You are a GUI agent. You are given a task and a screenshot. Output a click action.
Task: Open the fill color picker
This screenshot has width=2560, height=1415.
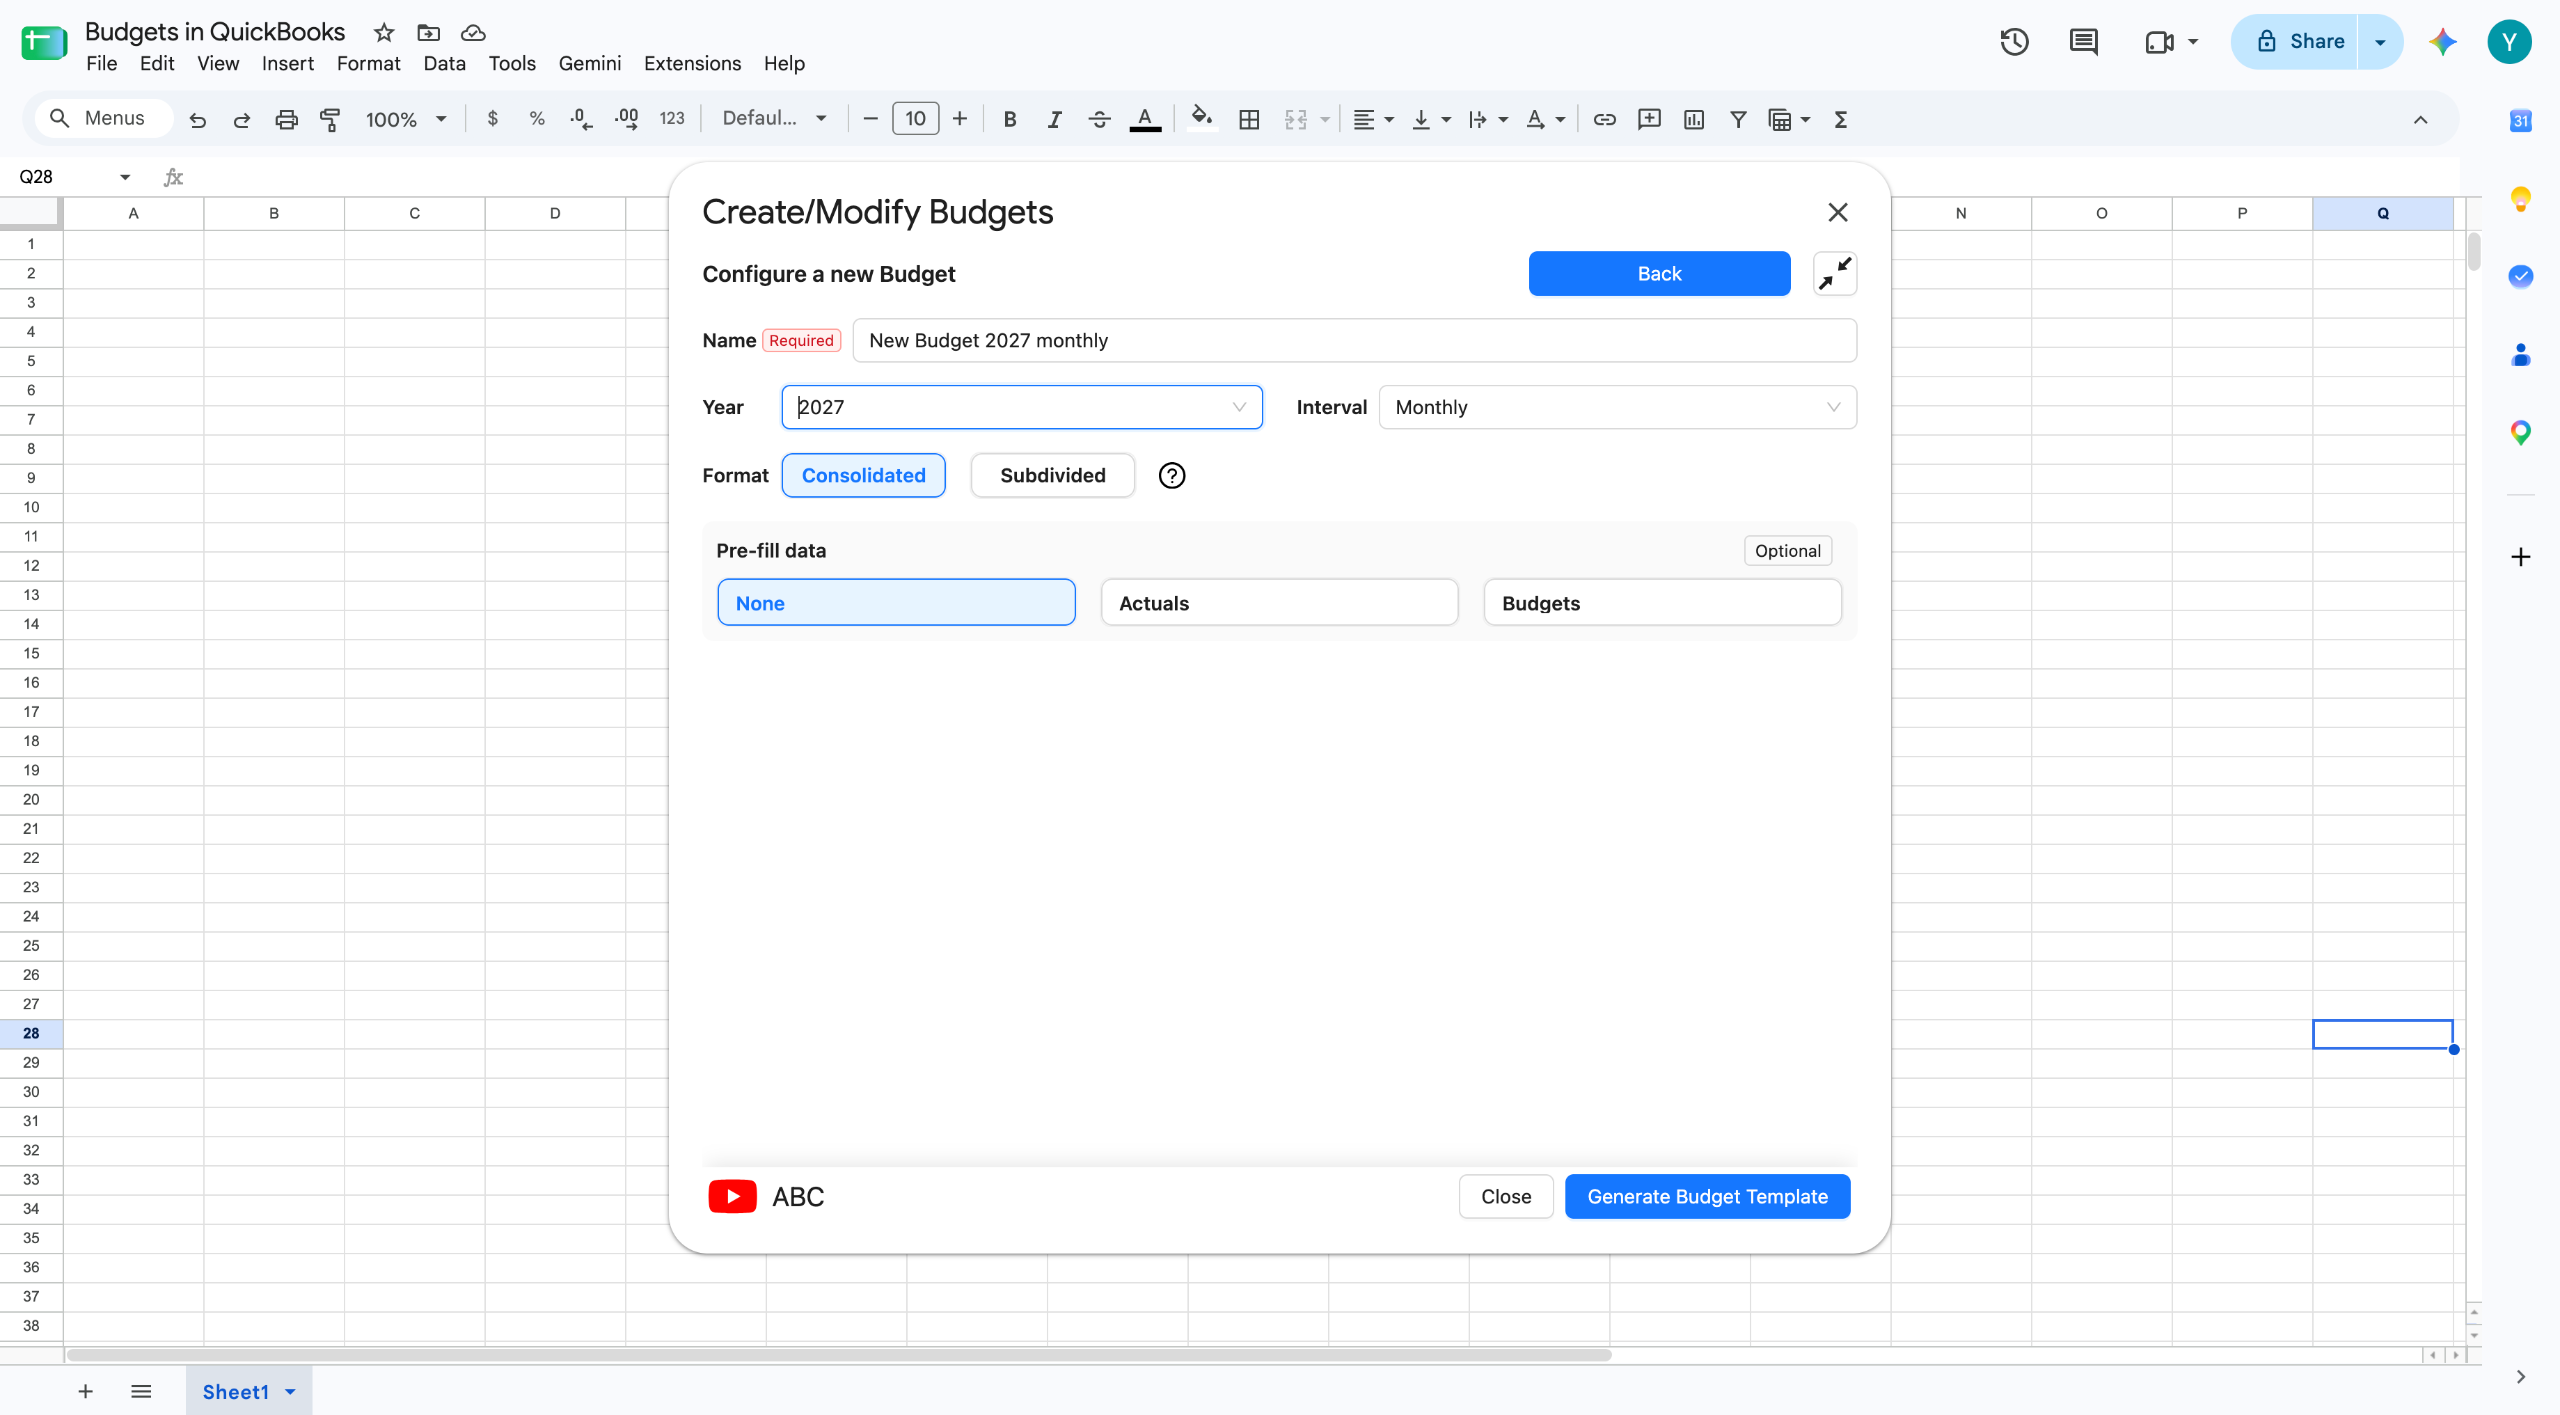click(x=1202, y=119)
